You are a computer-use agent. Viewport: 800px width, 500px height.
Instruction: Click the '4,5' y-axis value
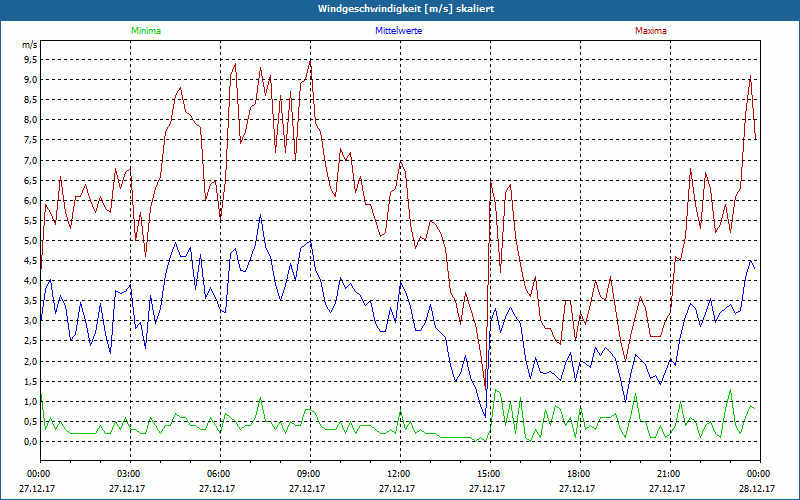31,261
